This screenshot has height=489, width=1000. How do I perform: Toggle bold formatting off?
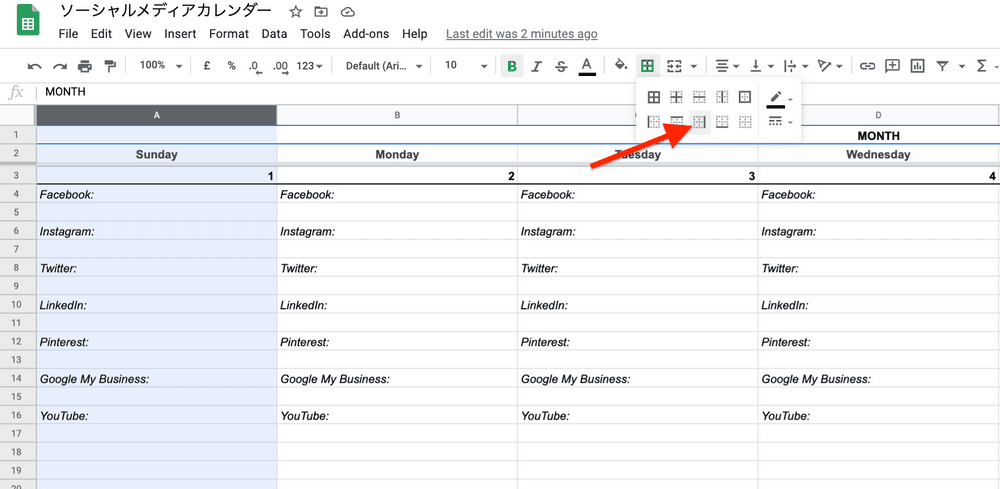pos(512,66)
